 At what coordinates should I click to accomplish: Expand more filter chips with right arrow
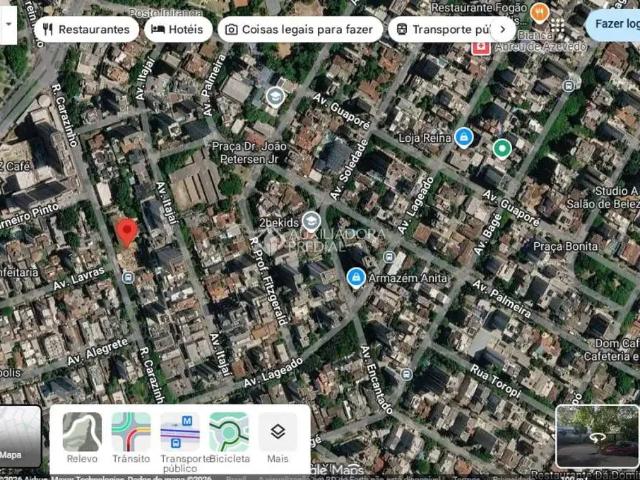point(503,29)
